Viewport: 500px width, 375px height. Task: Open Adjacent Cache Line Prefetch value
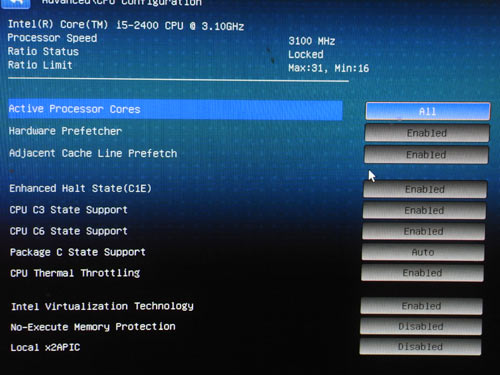(x=426, y=155)
